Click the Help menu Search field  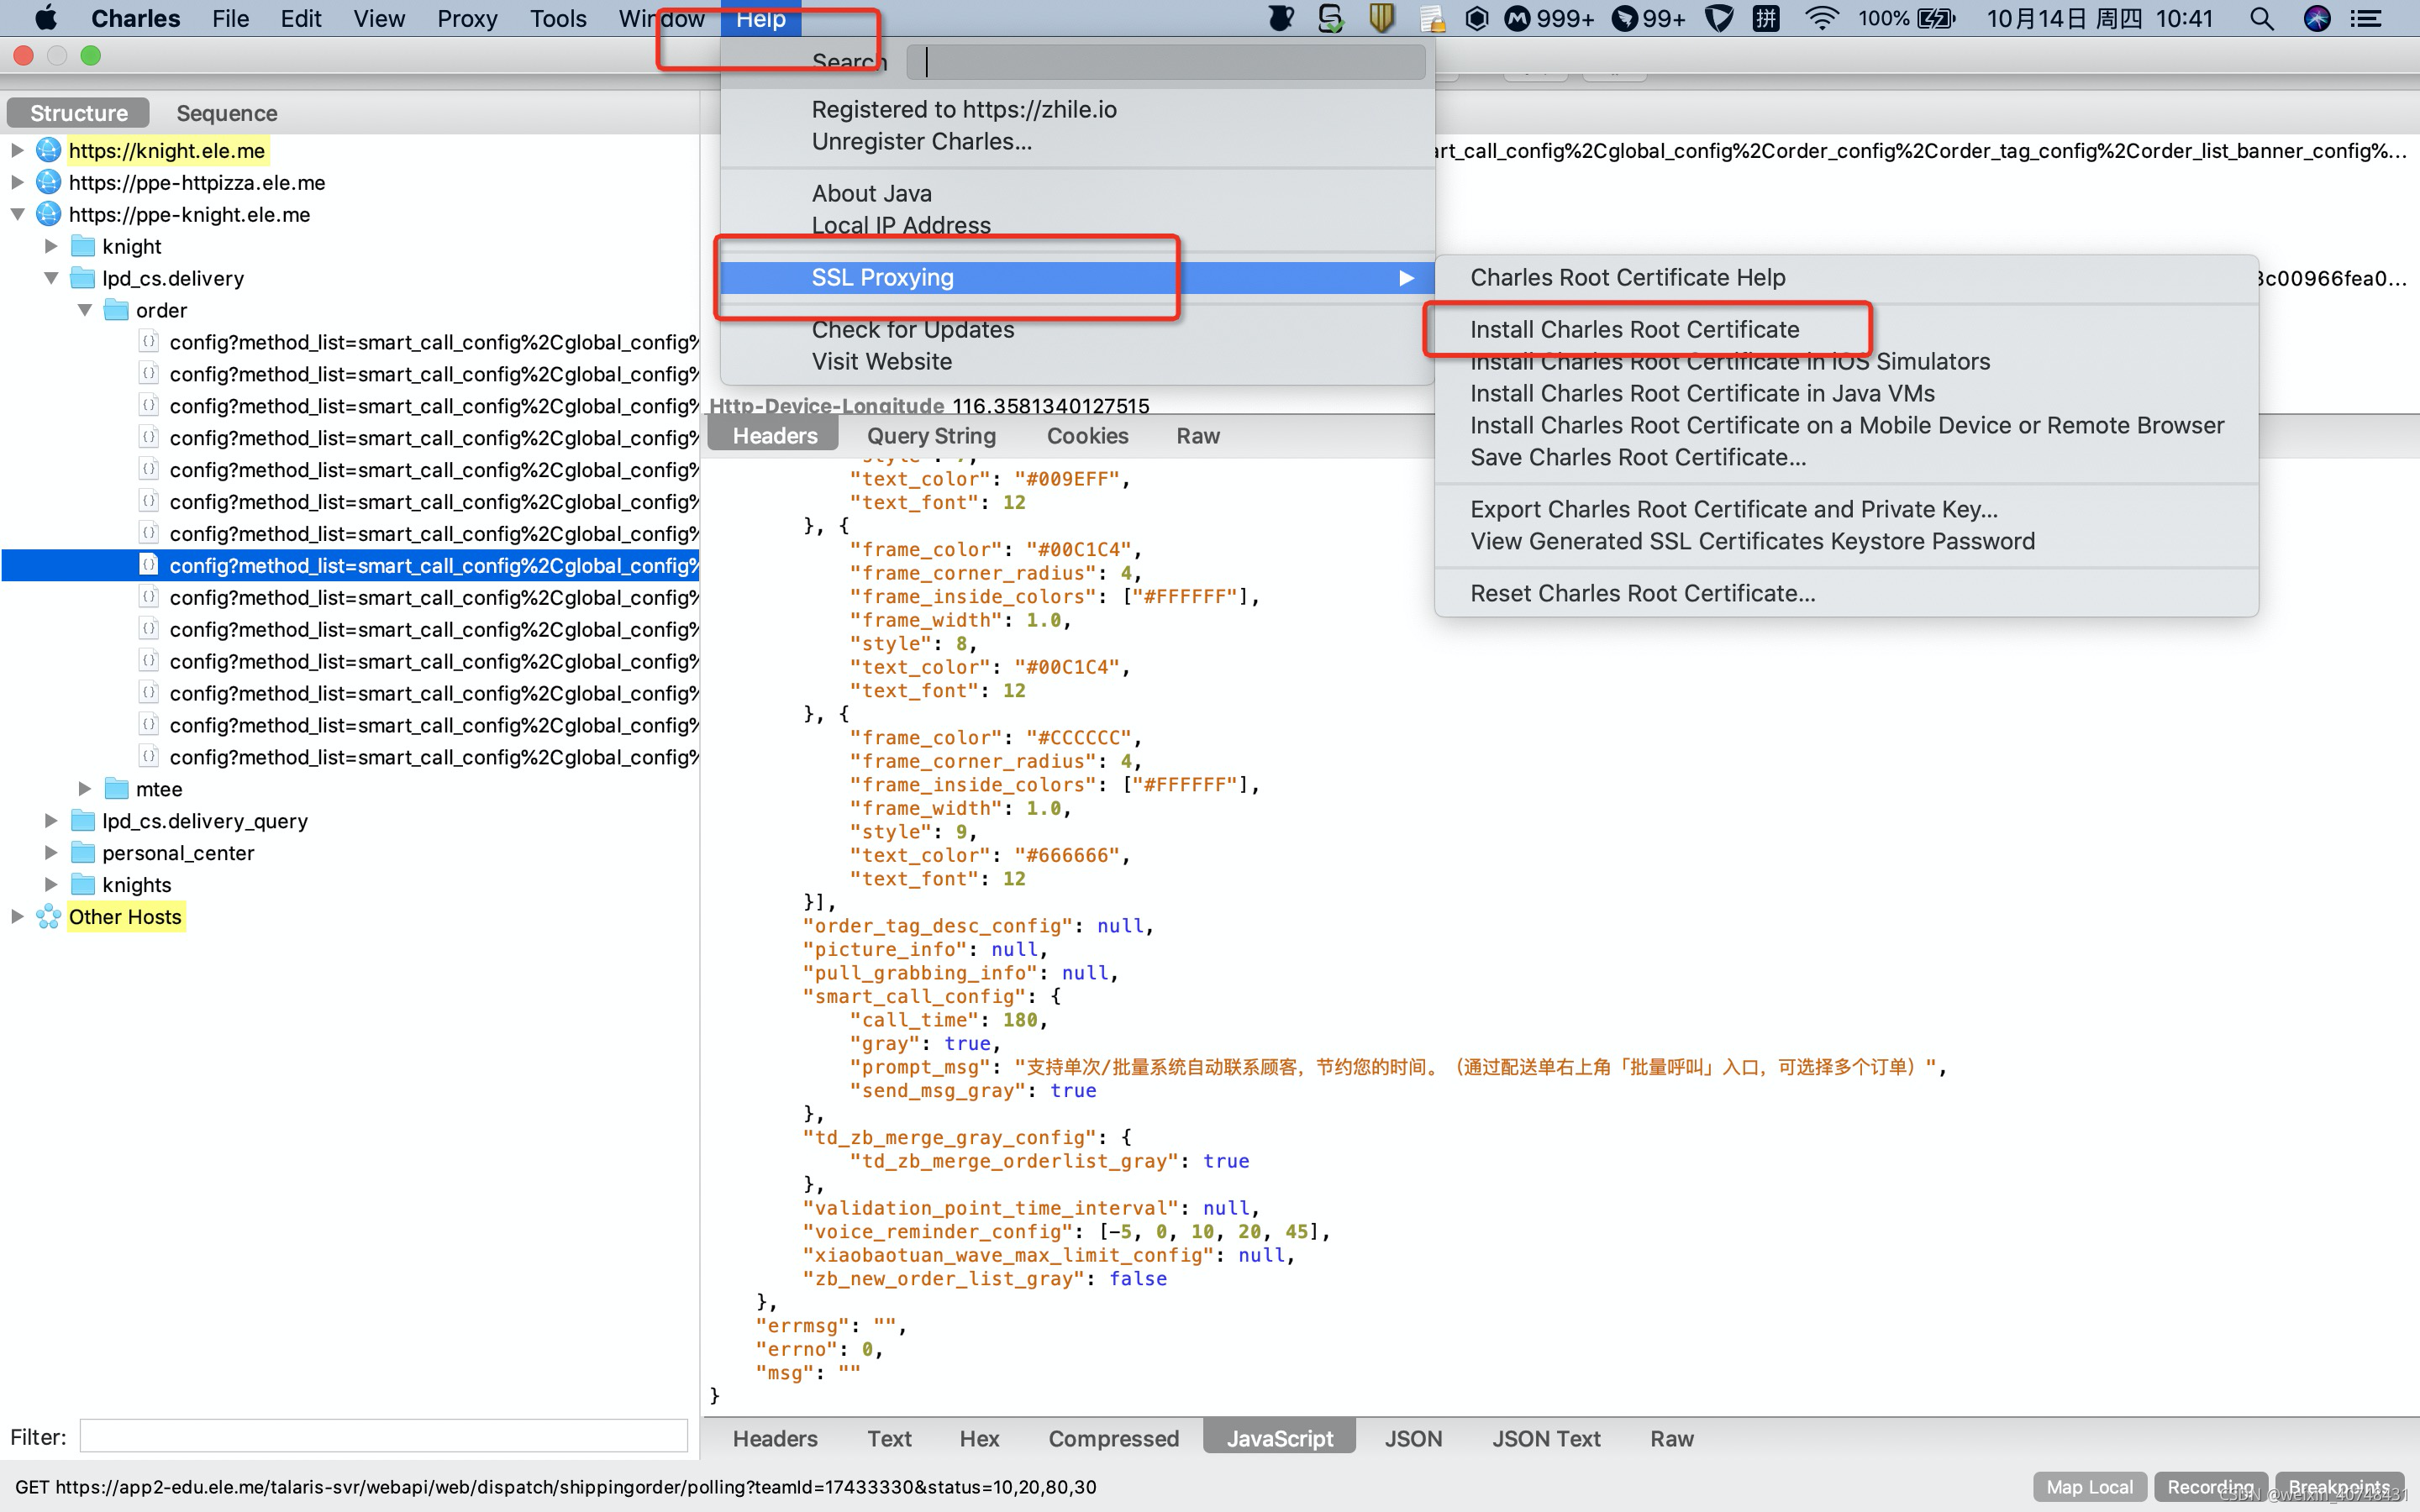click(1166, 62)
